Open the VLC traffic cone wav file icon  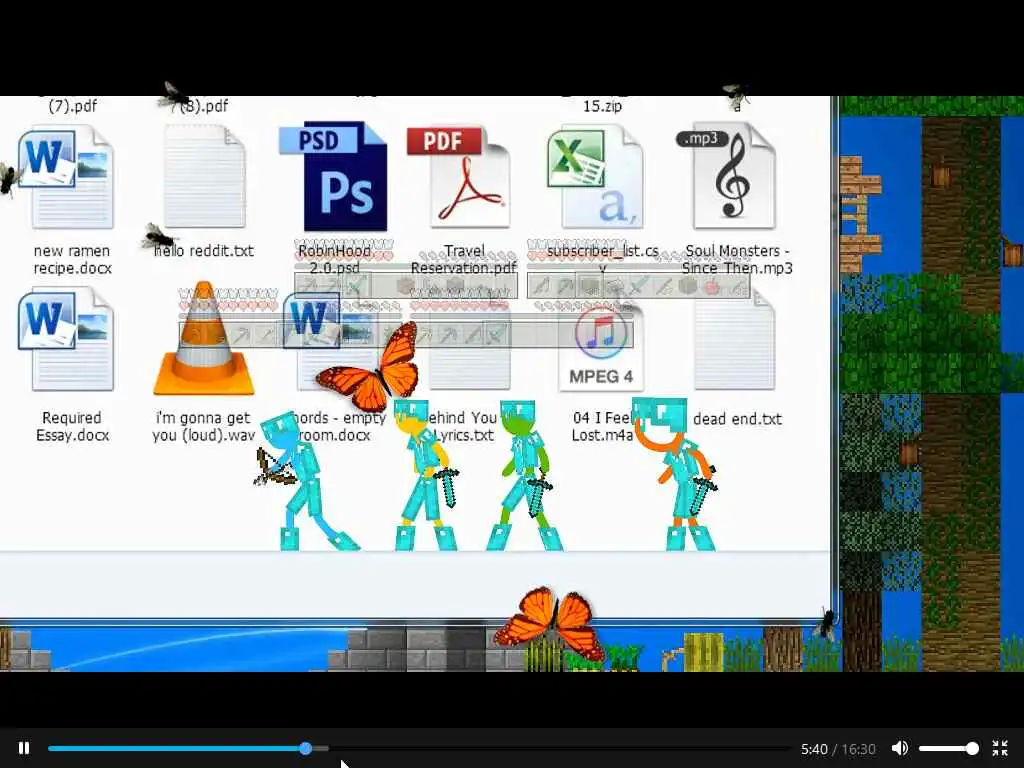click(204, 338)
